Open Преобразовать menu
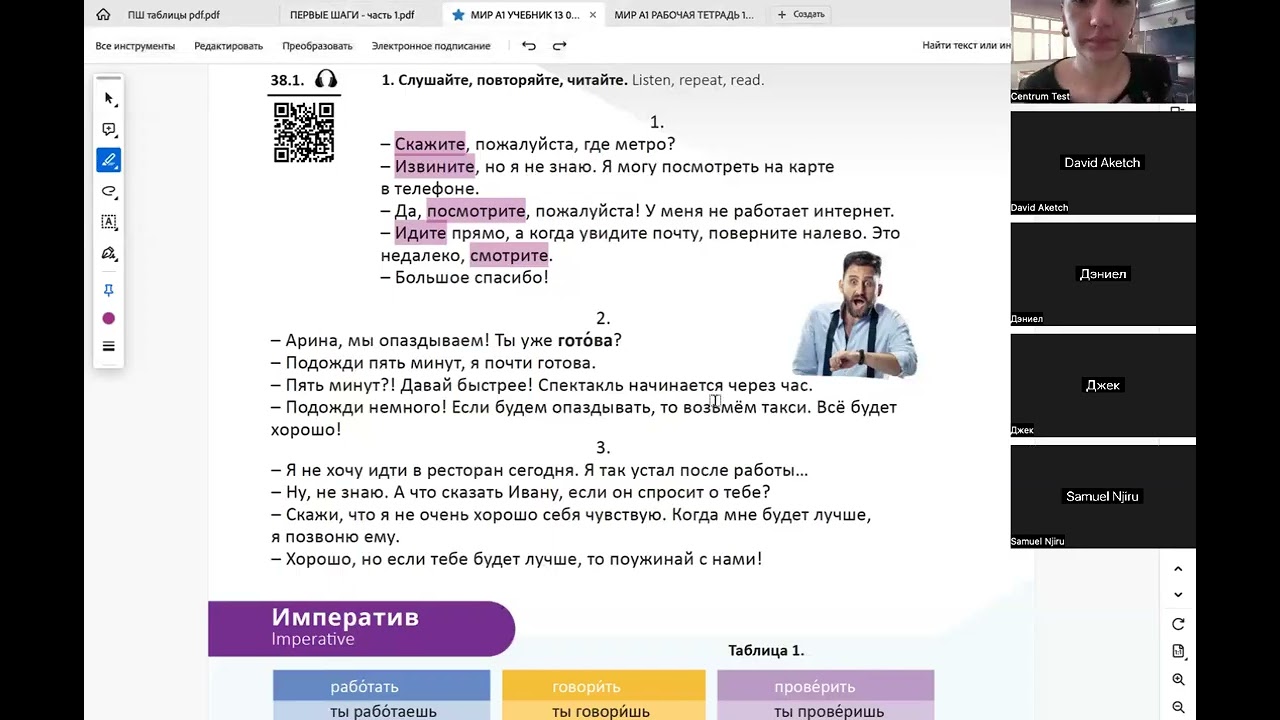Viewport: 1280px width, 720px height. pos(317,46)
